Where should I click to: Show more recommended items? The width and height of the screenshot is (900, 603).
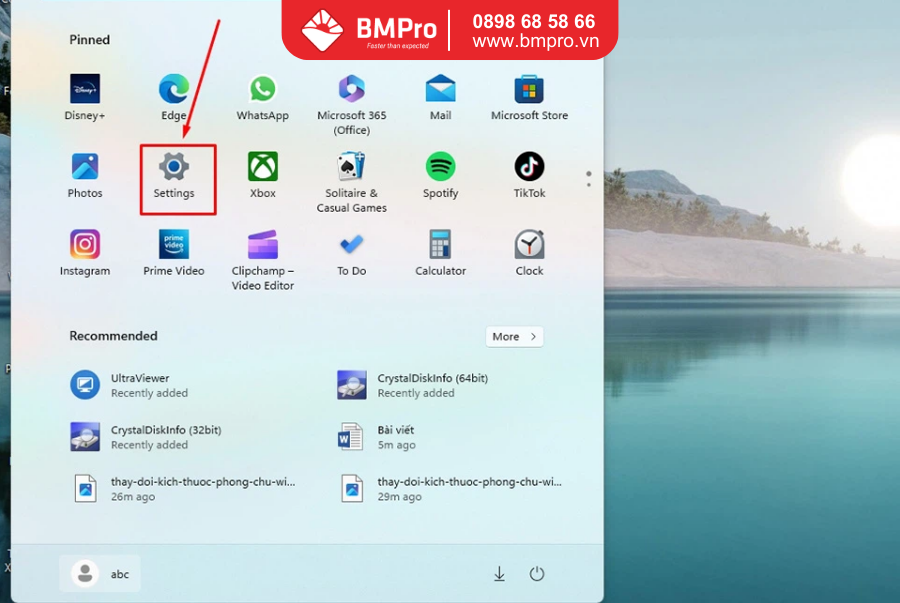(x=514, y=337)
